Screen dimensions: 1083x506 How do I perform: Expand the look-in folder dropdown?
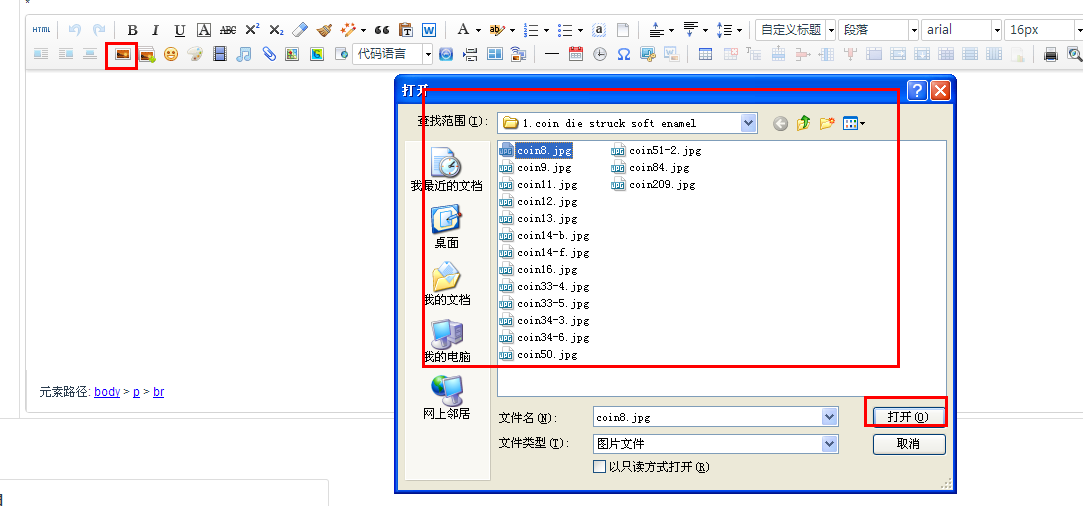point(749,123)
